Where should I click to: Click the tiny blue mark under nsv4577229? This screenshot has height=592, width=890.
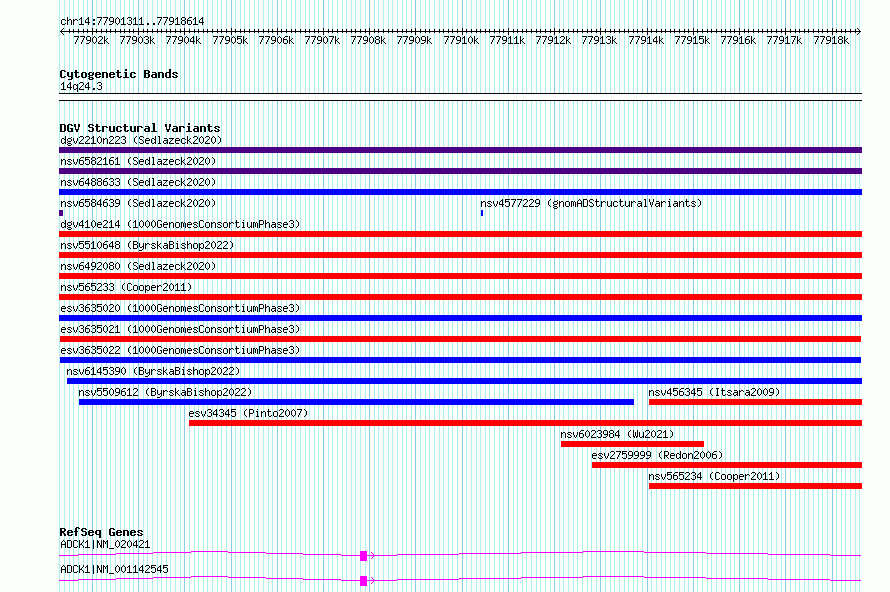coord(482,213)
